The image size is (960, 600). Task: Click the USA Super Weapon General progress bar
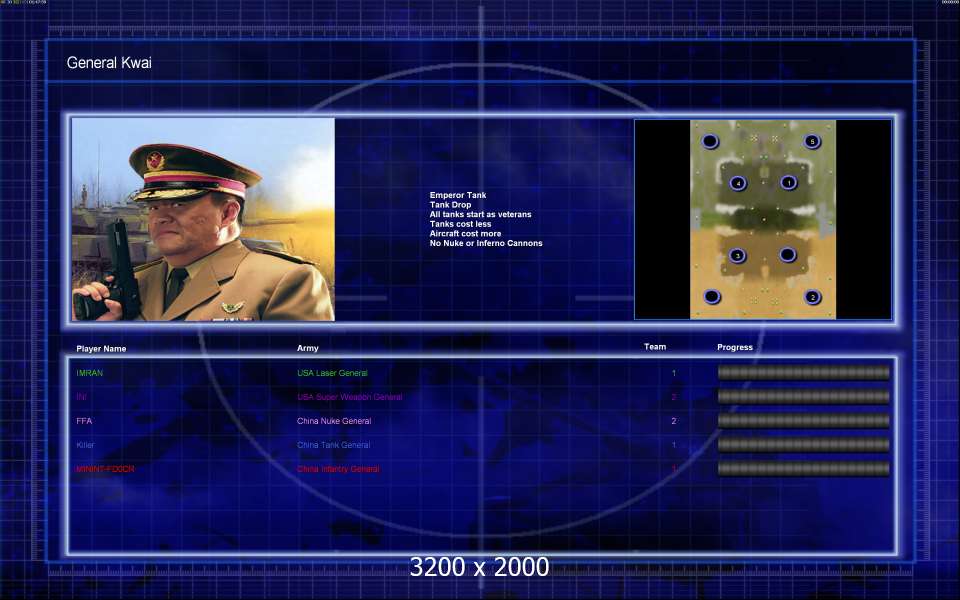point(803,397)
